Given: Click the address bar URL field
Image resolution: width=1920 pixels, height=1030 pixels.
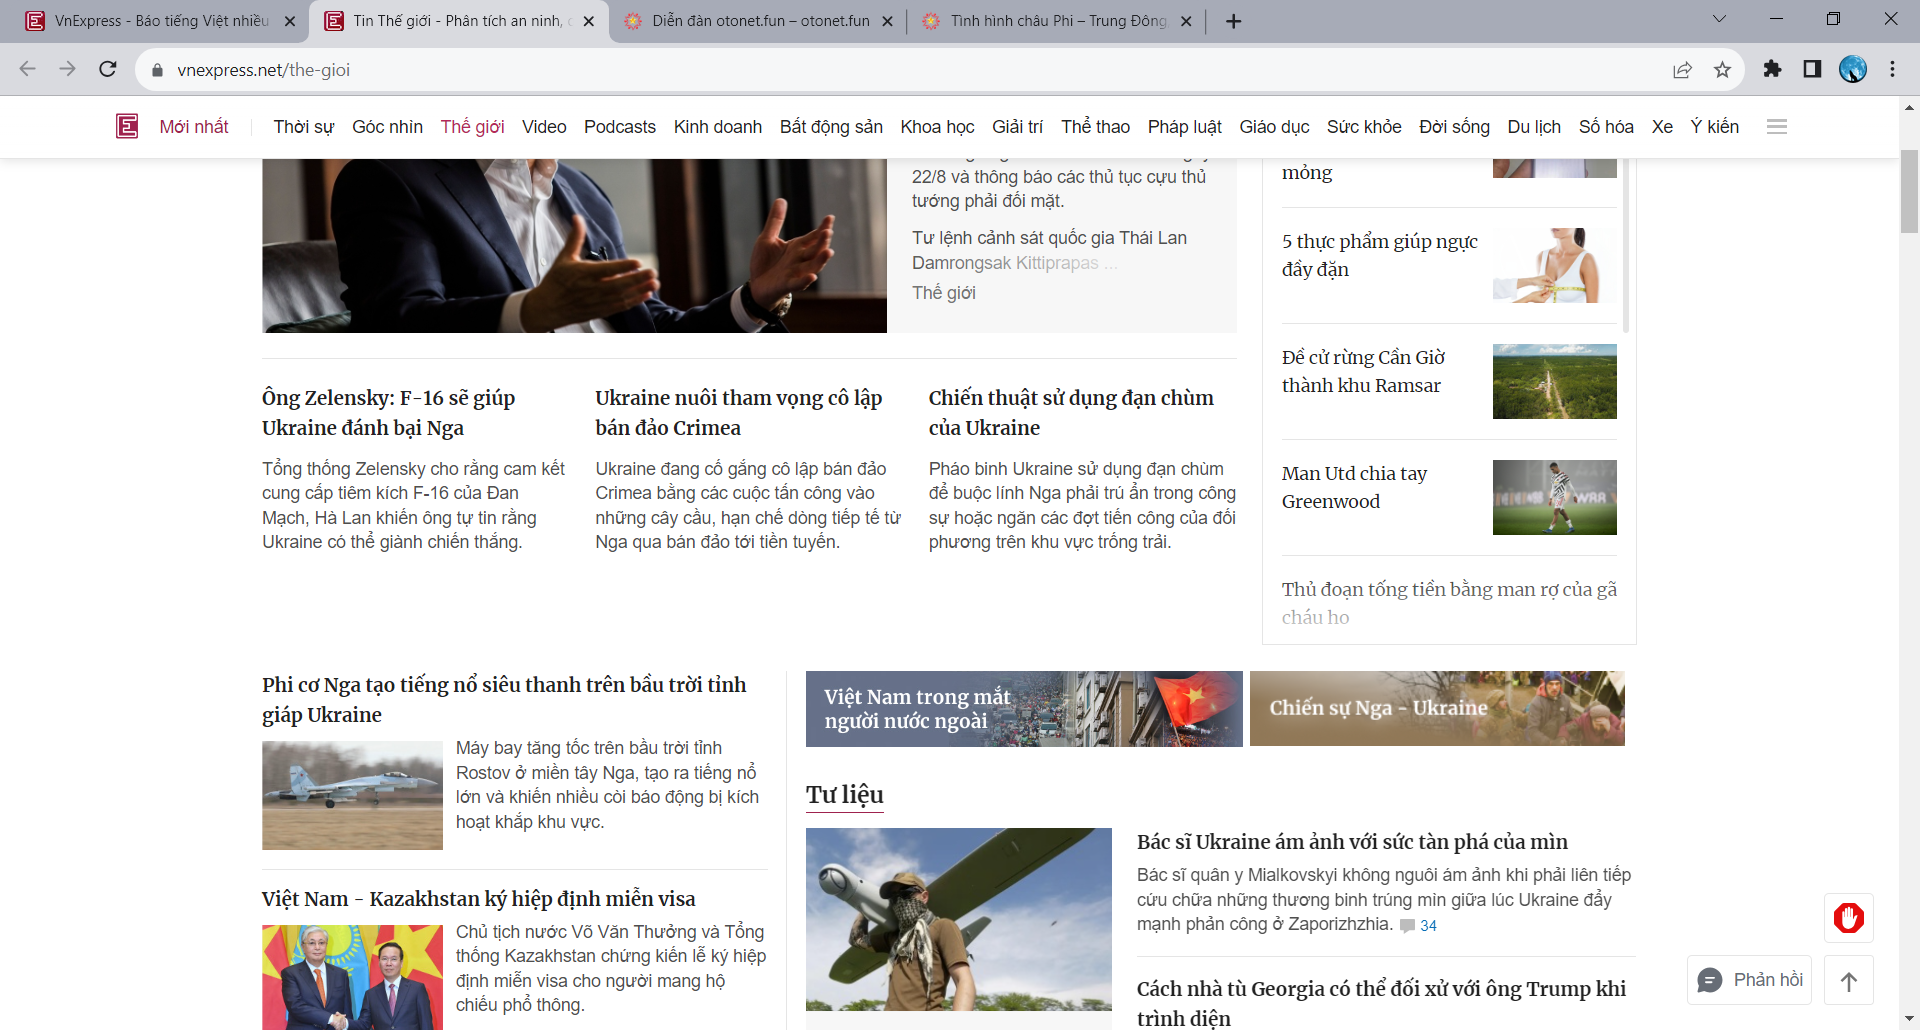Looking at the screenshot, I should pos(900,70).
